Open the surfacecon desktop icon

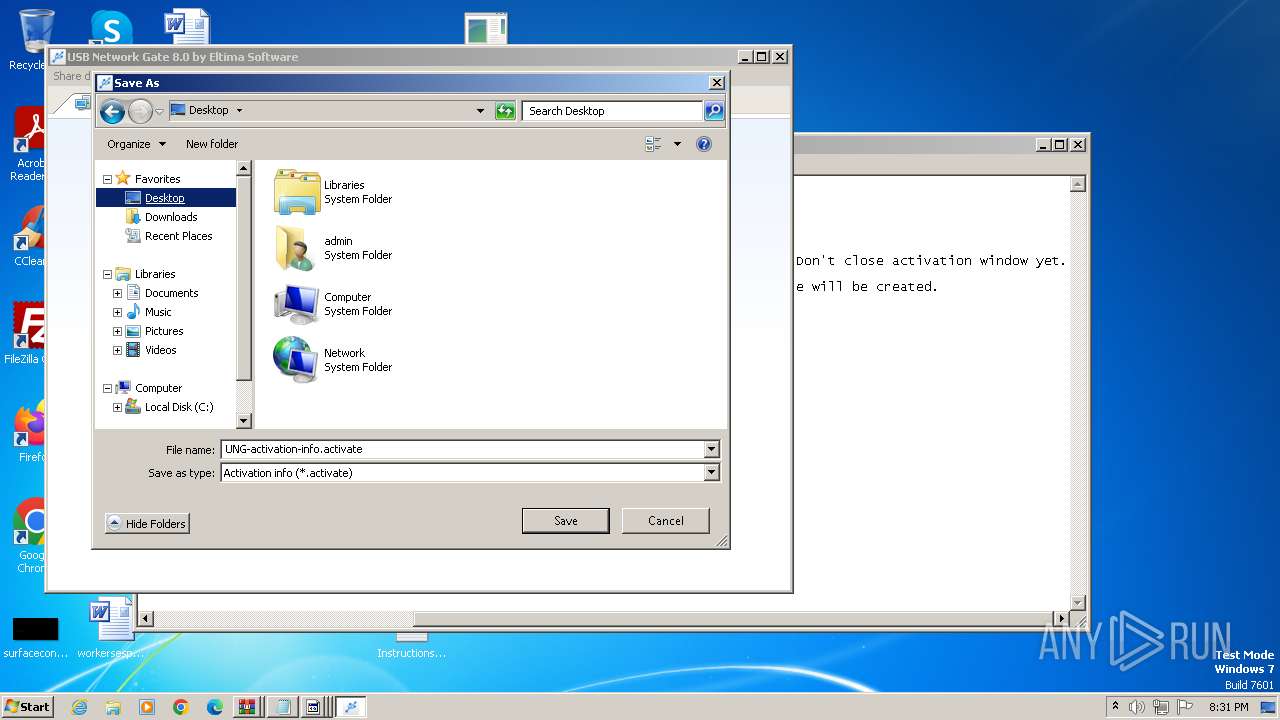pyautogui.click(x=36, y=636)
